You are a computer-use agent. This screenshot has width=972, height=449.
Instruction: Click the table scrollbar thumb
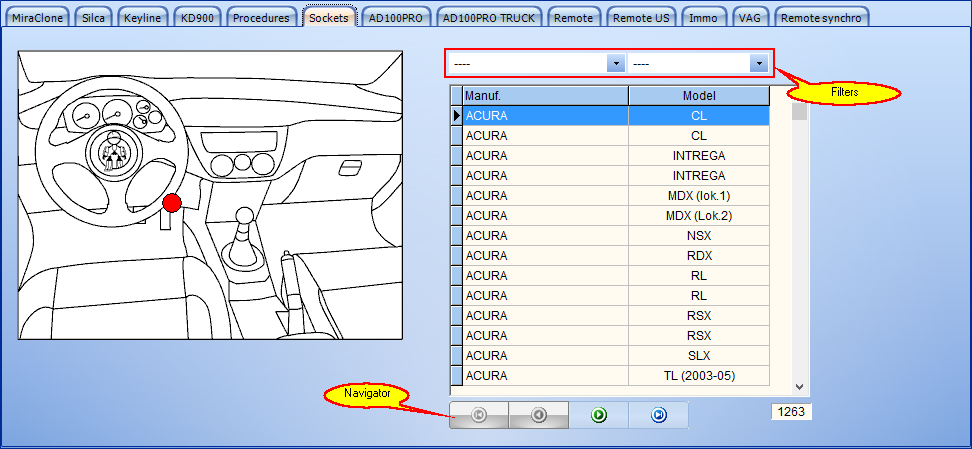[800, 112]
